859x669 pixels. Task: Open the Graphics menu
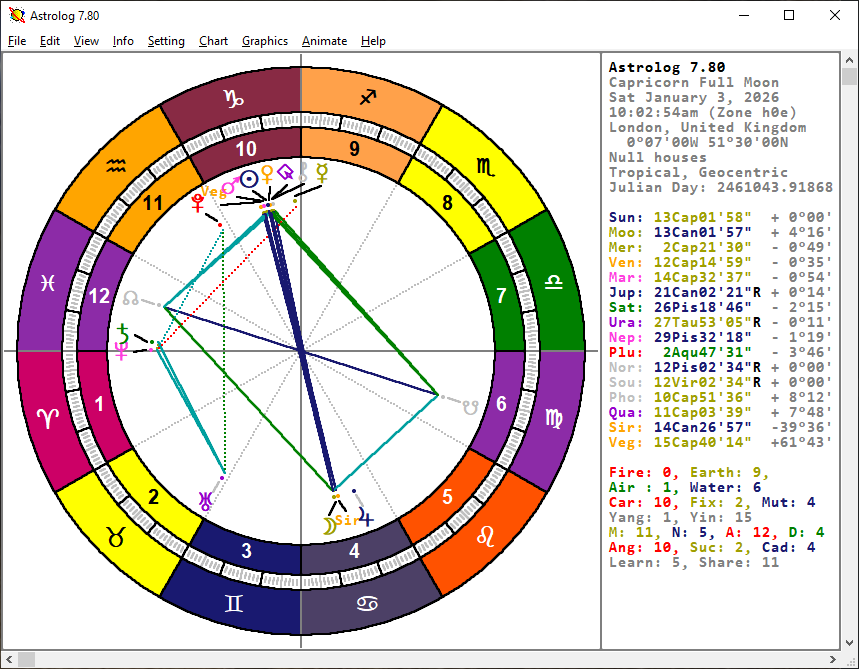265,41
